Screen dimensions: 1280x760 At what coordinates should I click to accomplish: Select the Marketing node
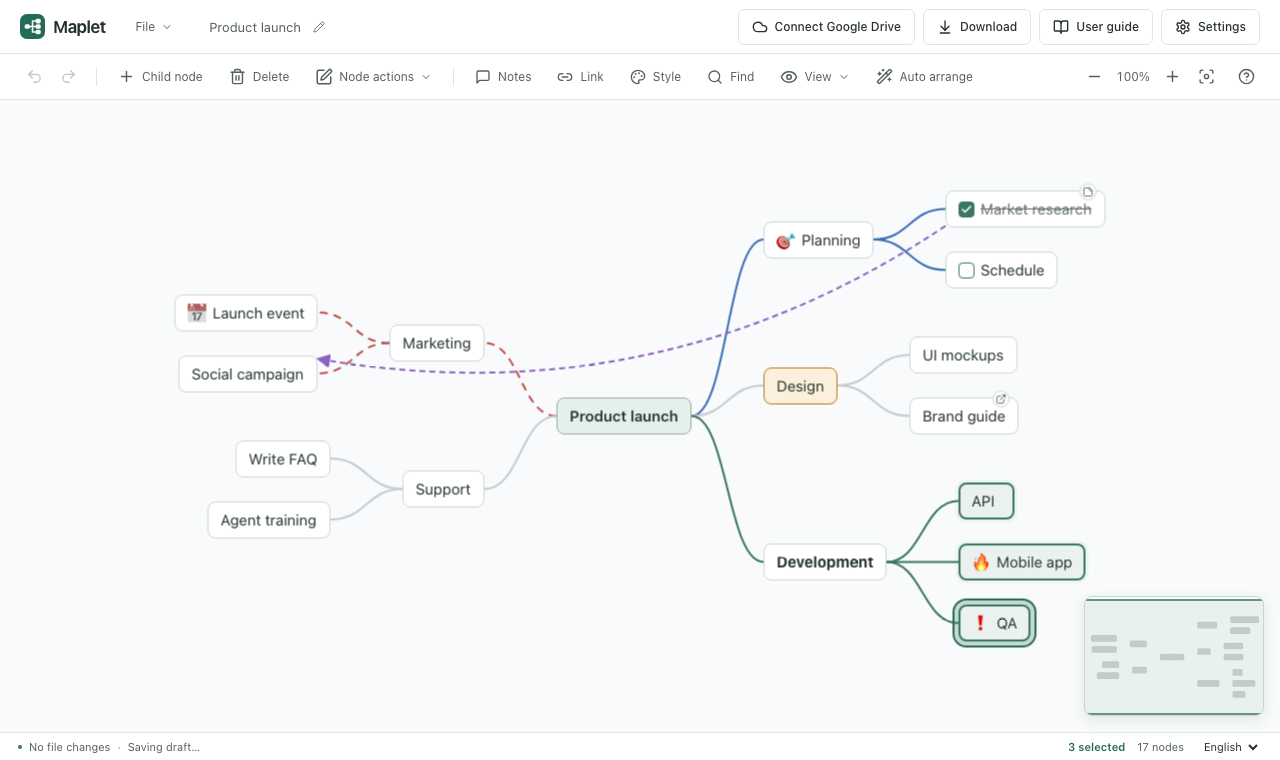coord(436,343)
